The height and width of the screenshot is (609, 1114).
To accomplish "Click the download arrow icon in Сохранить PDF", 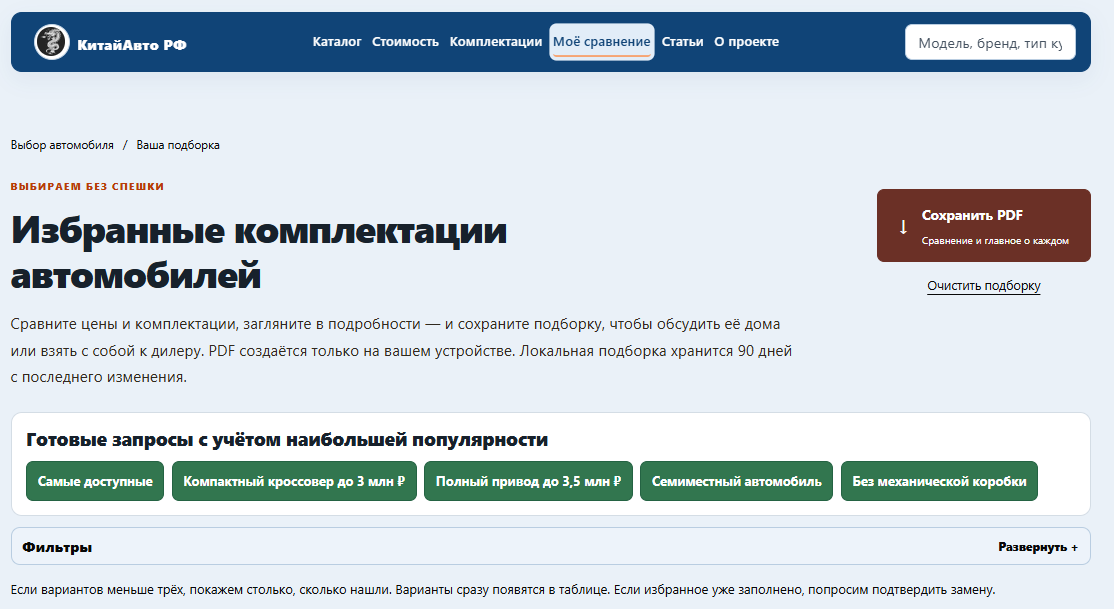I will [903, 227].
